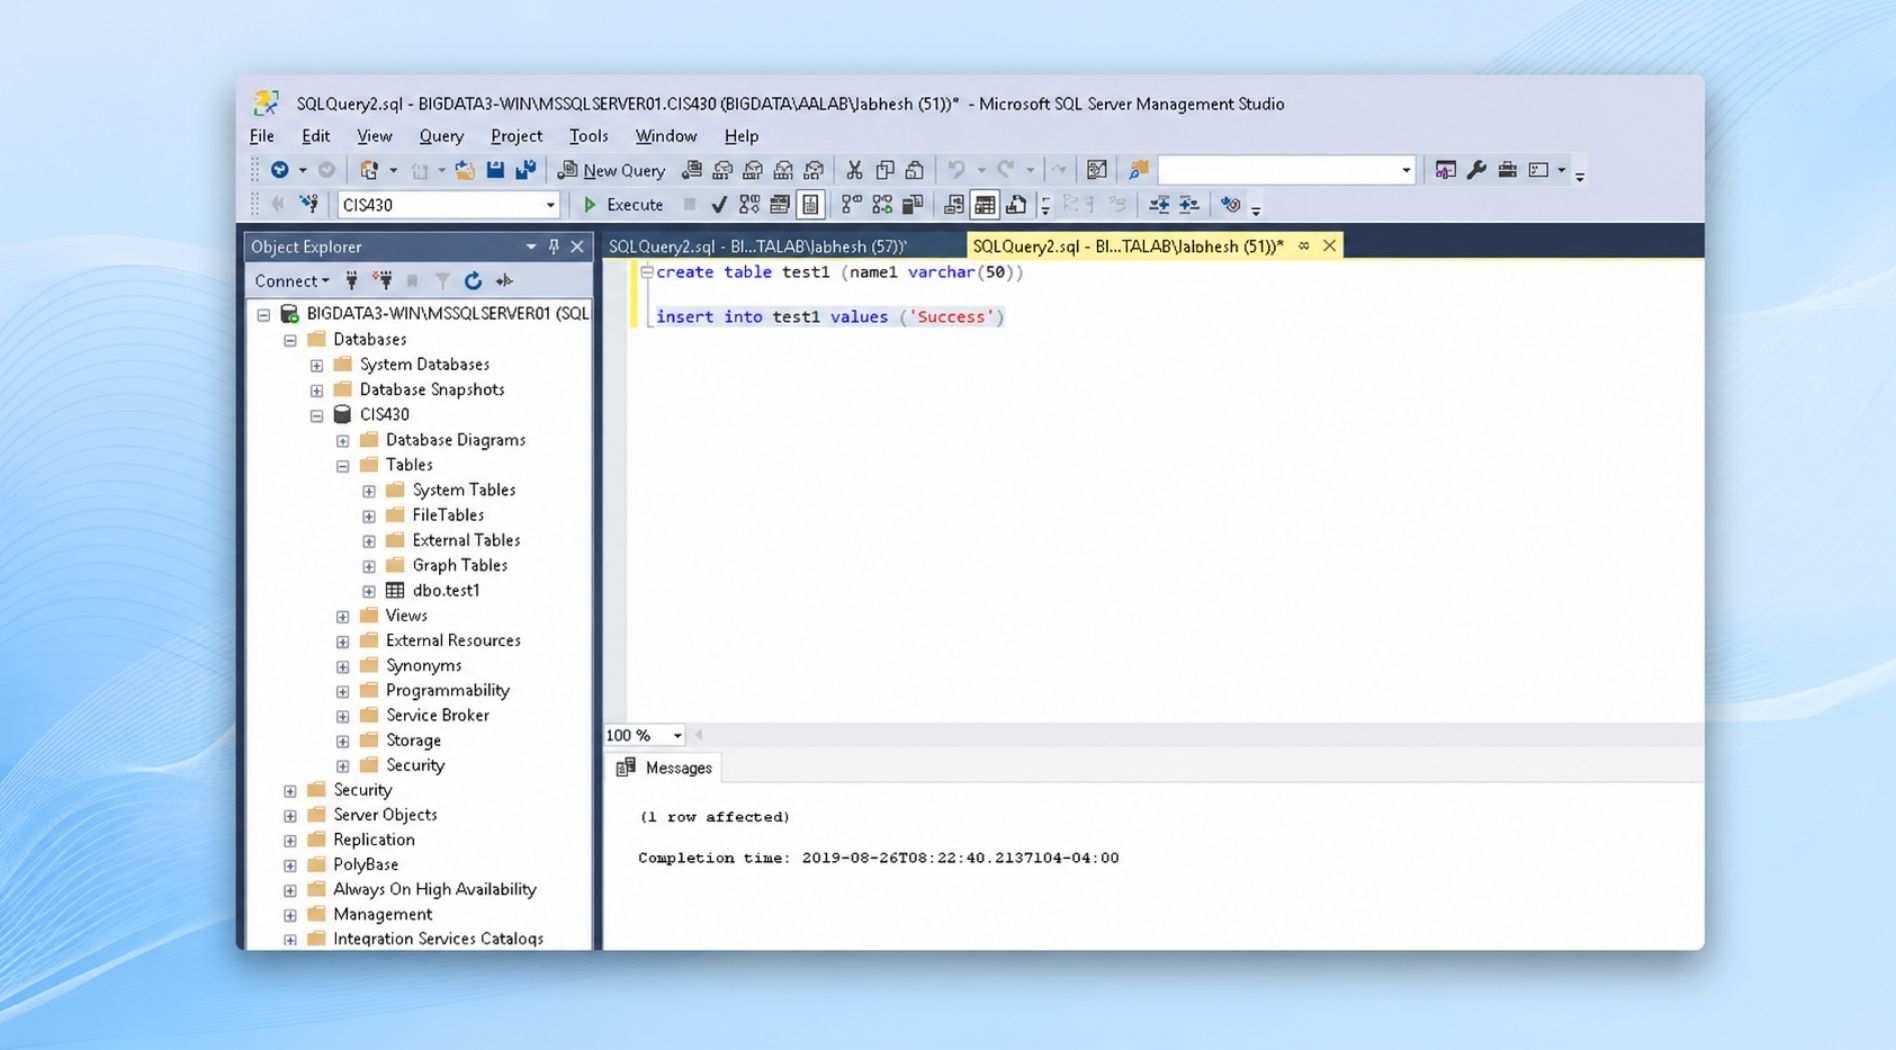Open the Tools menu
This screenshot has height=1050, width=1896.
pos(588,136)
